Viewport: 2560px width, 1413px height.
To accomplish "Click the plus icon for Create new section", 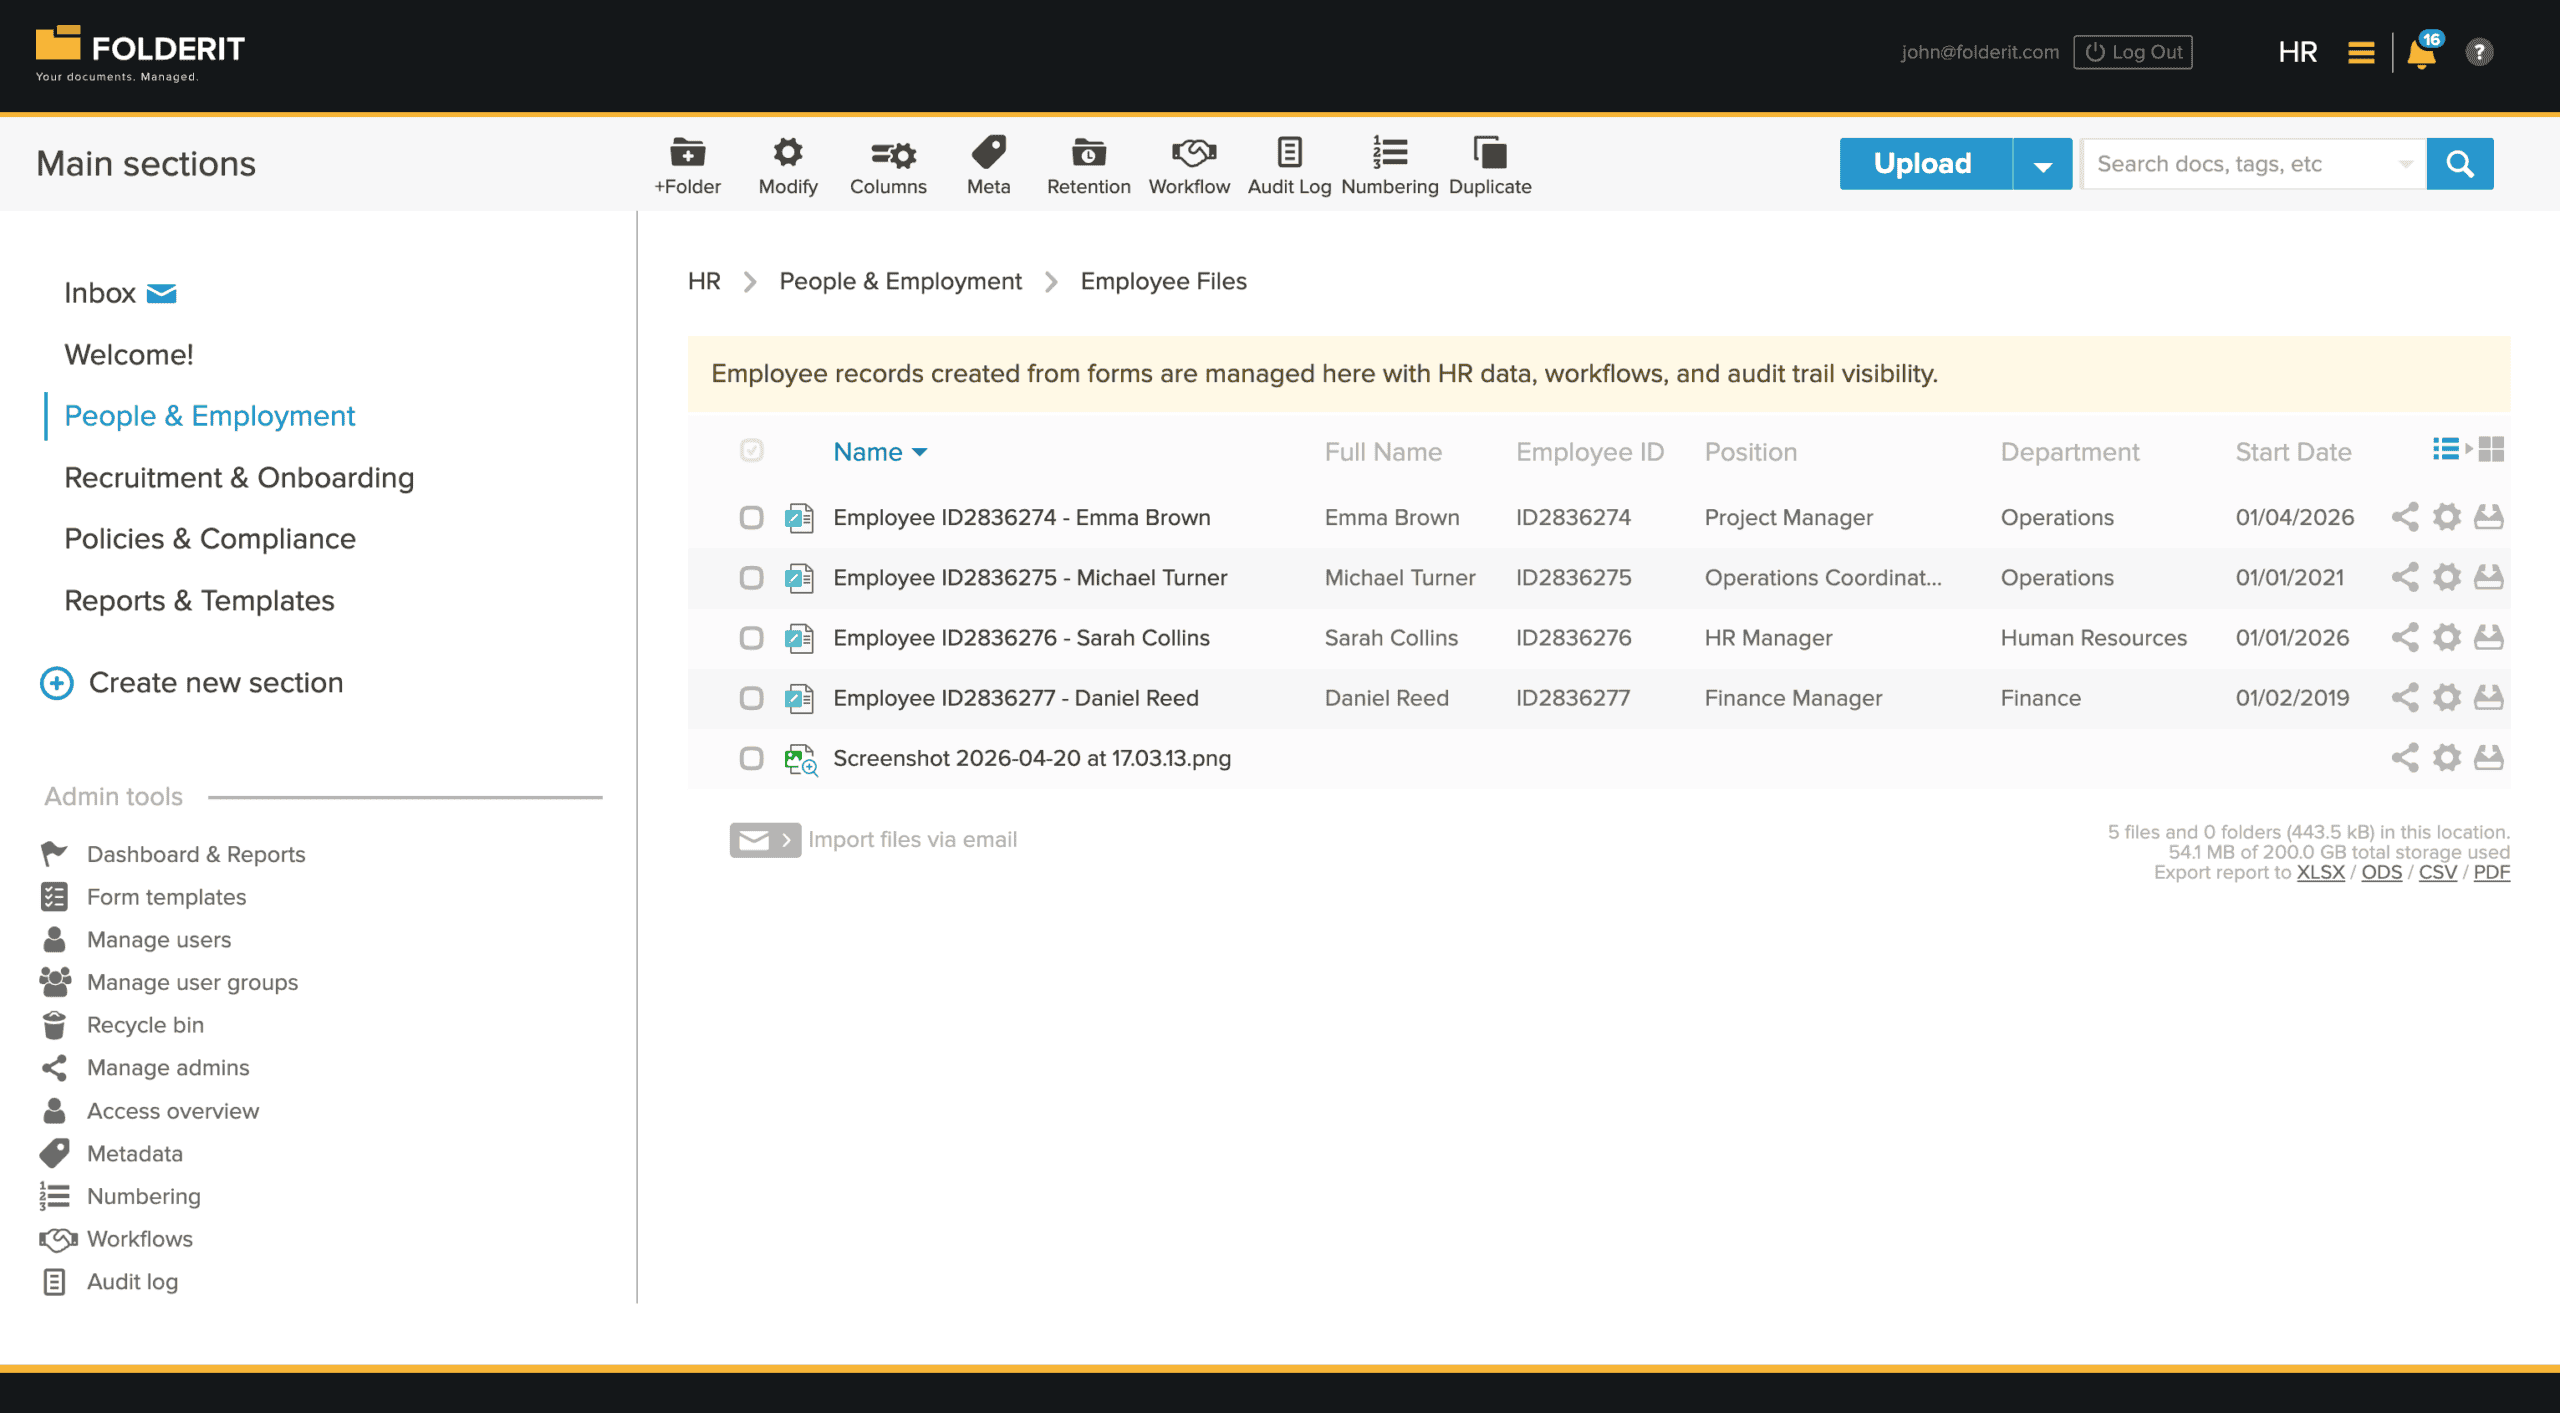I will (x=56, y=683).
